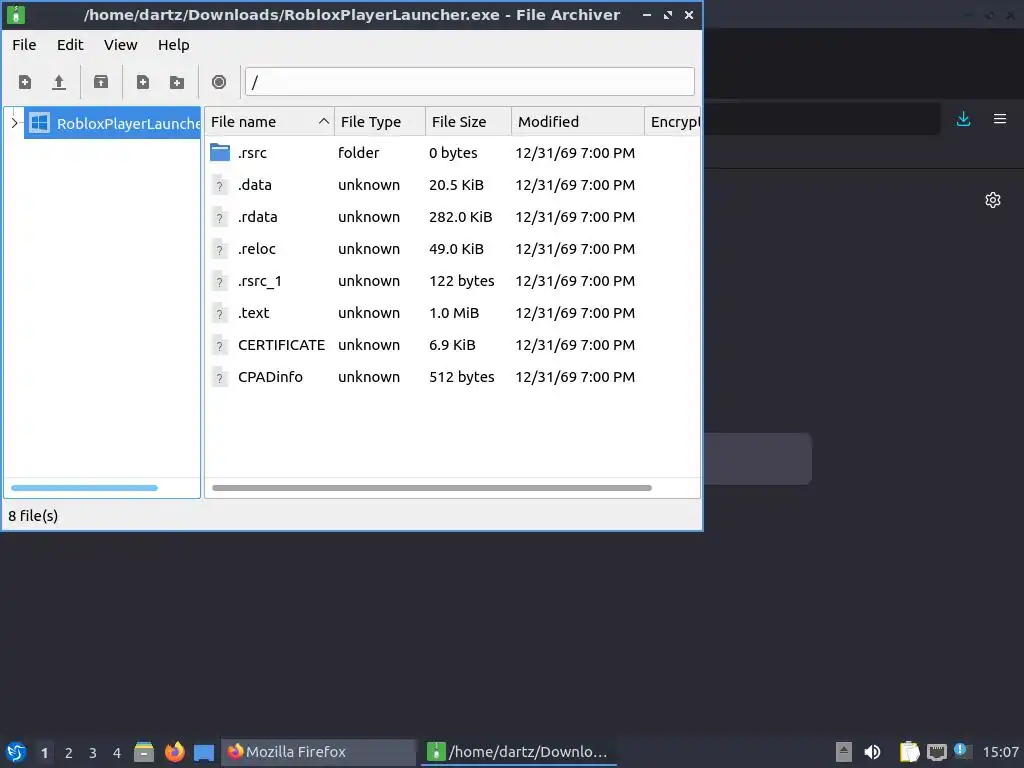Select the .rsrc_1 file entry
Image resolution: width=1024 pixels, height=768 pixels.
coord(453,281)
